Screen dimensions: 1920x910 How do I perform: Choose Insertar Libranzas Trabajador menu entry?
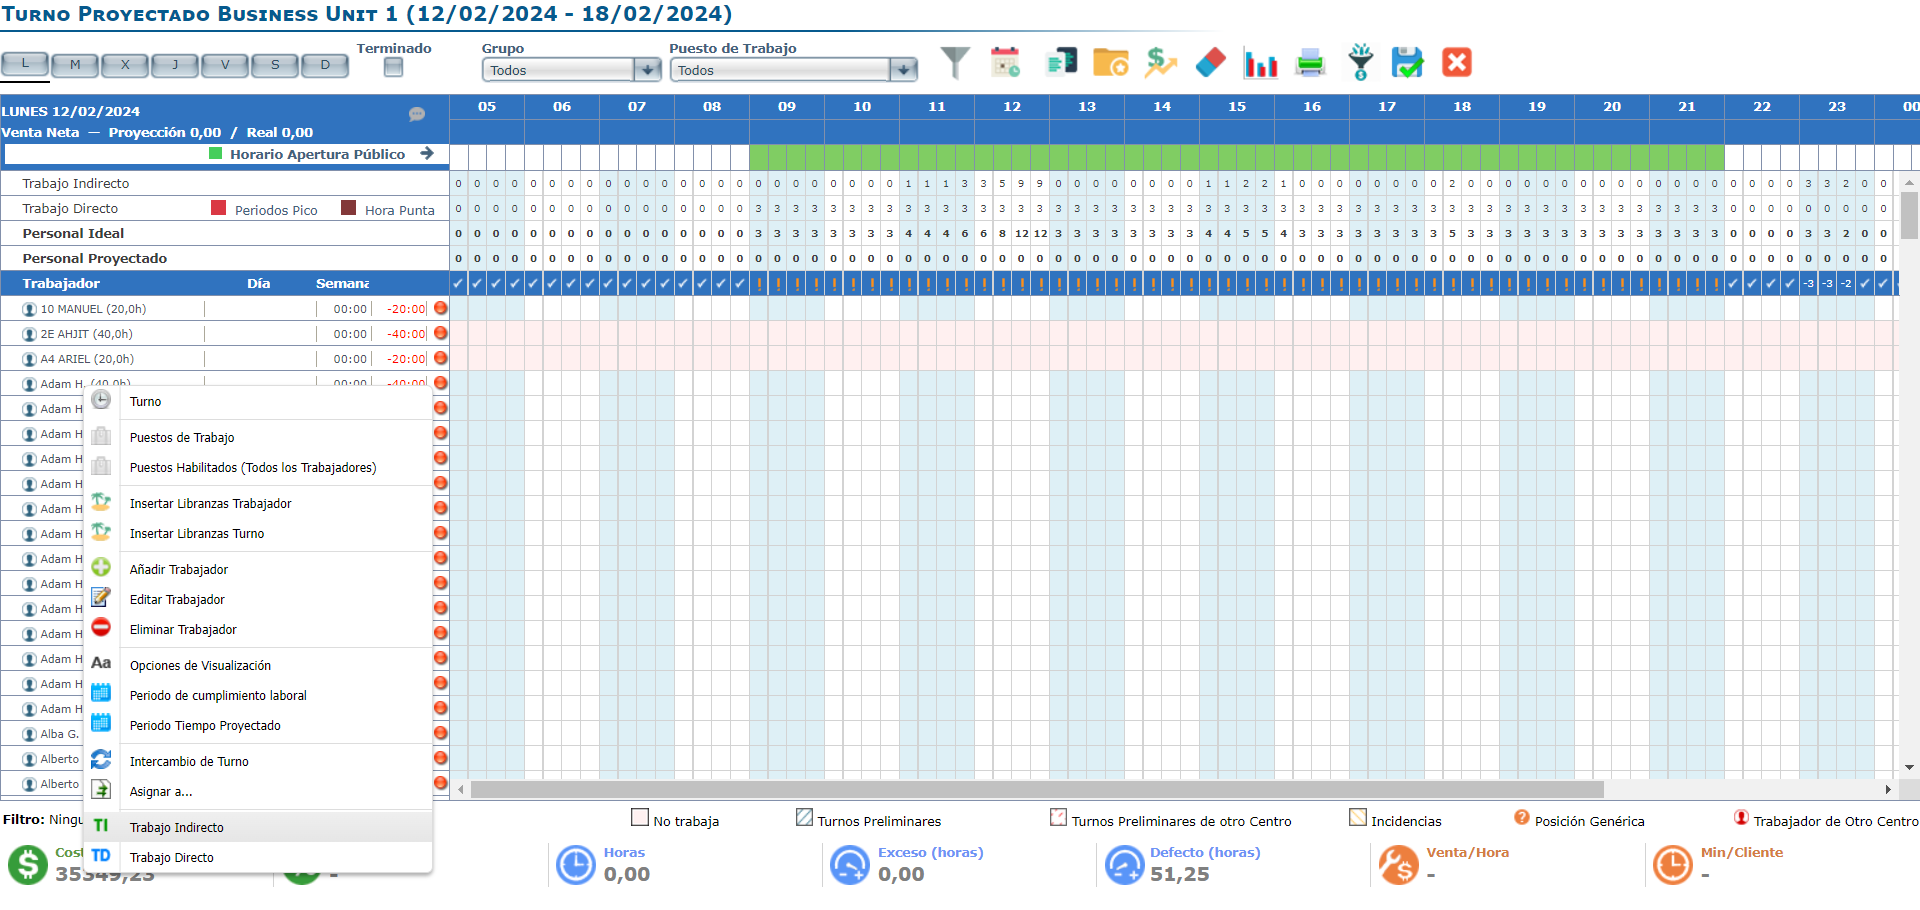(210, 504)
